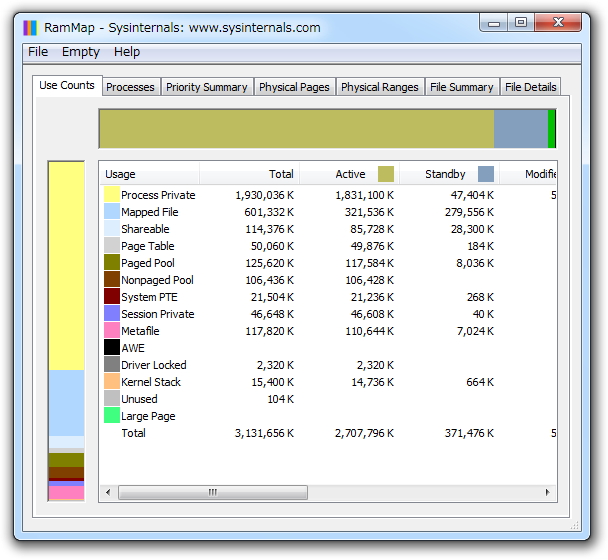Select the Session Private row label
Viewport: 608px width, 560px height.
pyautogui.click(x=158, y=314)
